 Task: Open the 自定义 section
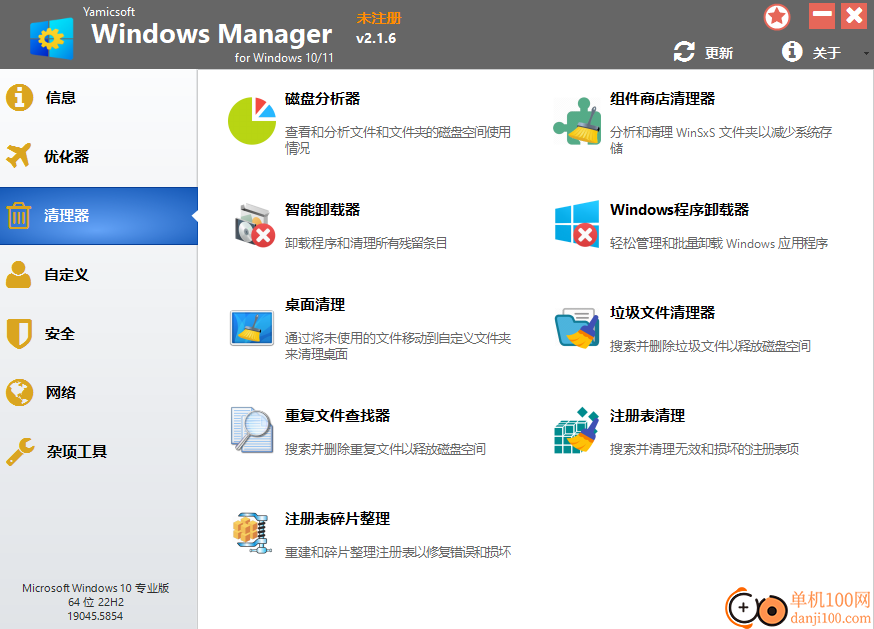click(x=99, y=275)
